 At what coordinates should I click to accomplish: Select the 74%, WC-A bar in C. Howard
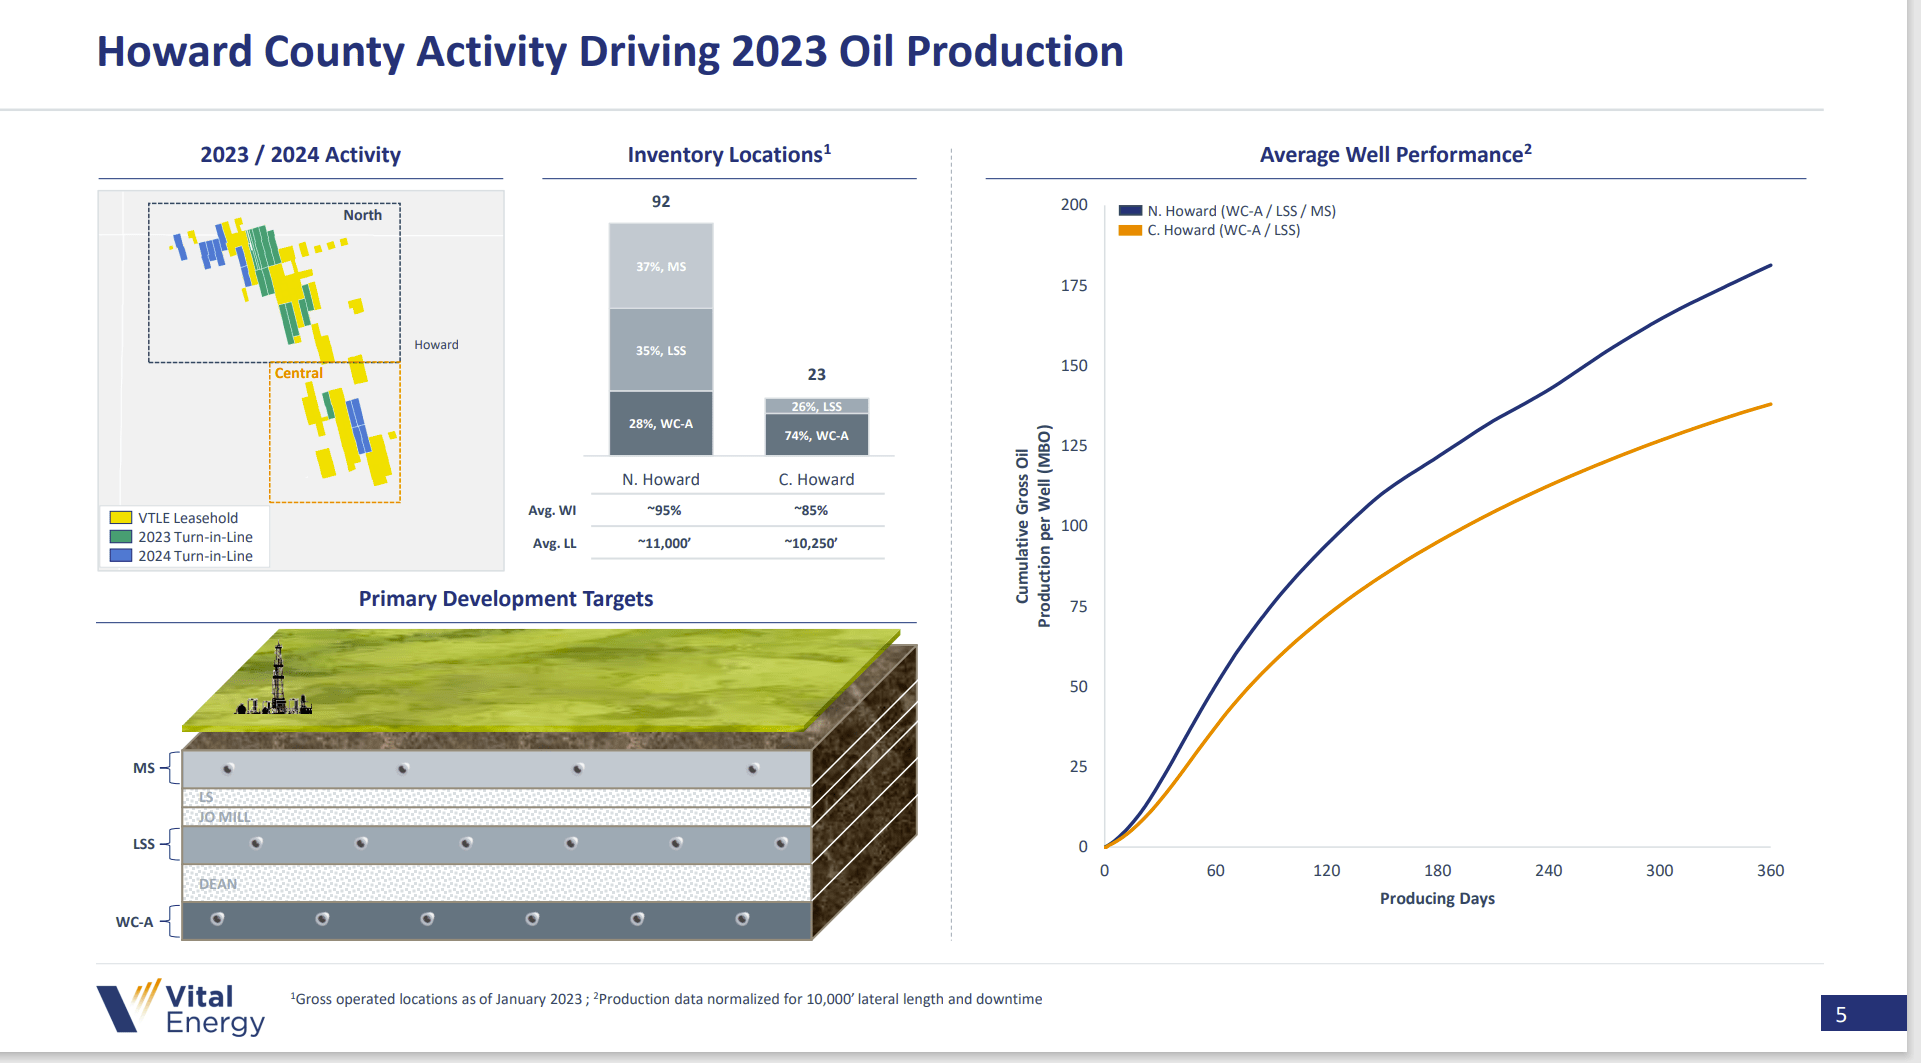click(816, 436)
